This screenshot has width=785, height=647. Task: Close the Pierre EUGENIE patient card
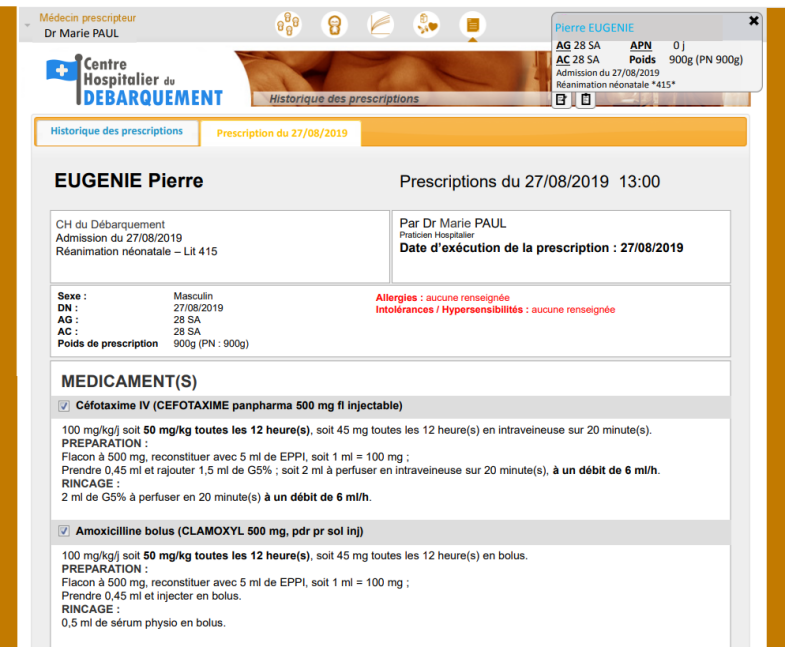pos(754,21)
